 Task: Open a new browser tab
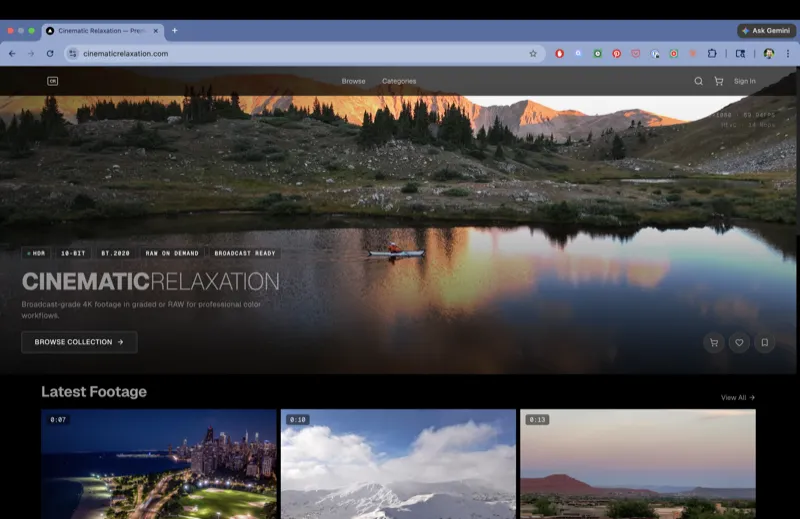pos(174,31)
